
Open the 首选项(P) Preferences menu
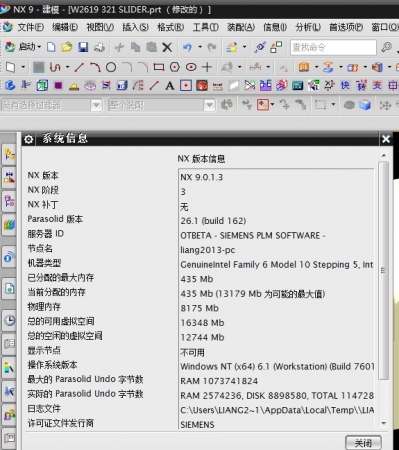pyautogui.click(x=346, y=27)
